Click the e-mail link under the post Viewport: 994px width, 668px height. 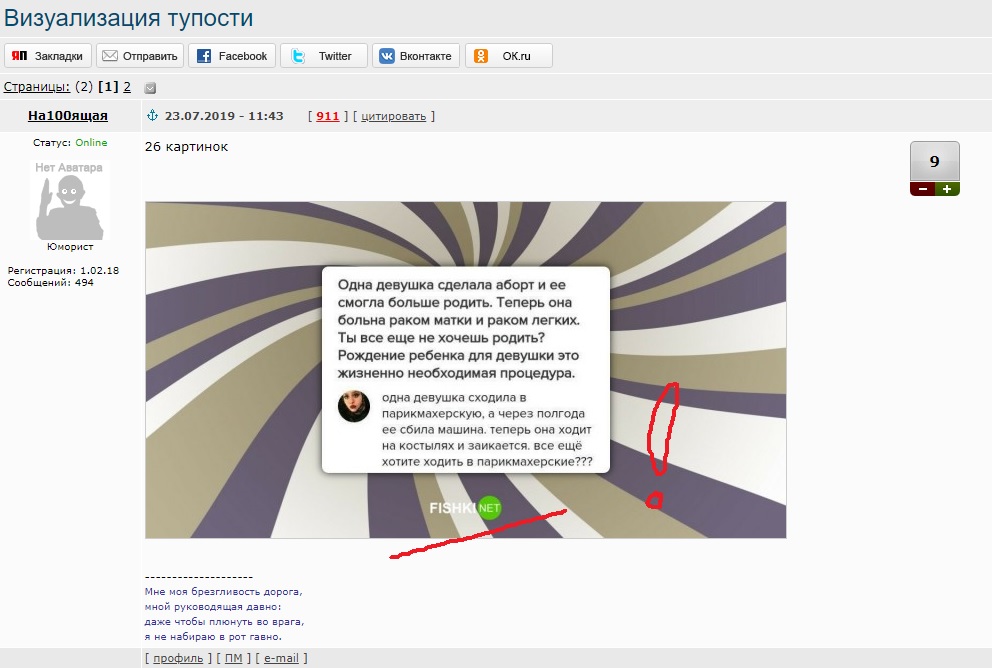(281, 658)
